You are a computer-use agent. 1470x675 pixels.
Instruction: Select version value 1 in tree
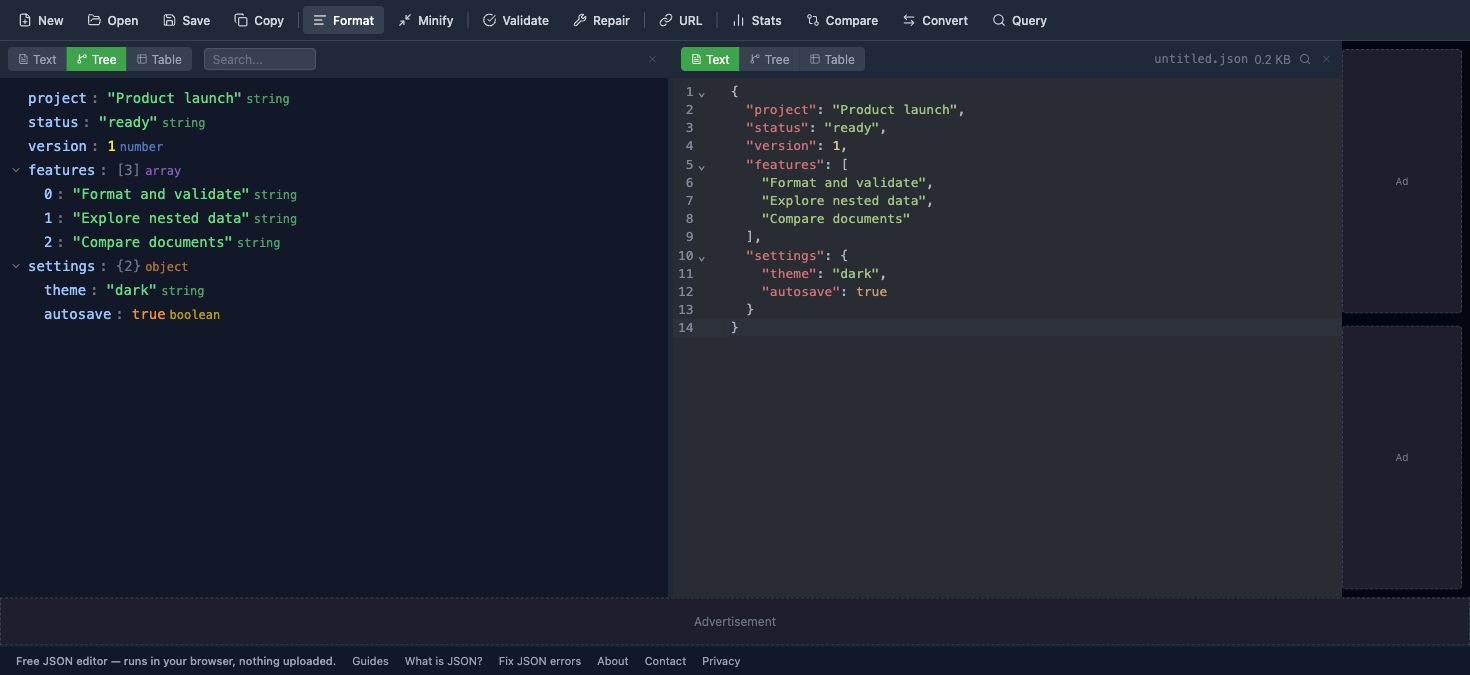111,146
